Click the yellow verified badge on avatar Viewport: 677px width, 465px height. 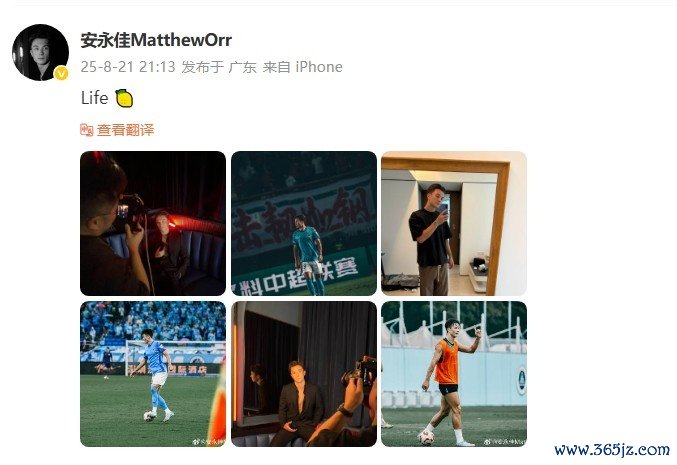point(61,74)
